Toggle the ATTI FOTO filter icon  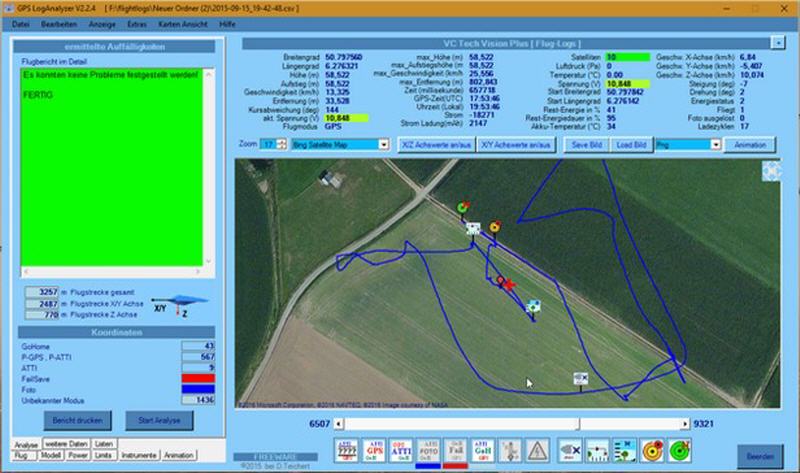(428, 451)
